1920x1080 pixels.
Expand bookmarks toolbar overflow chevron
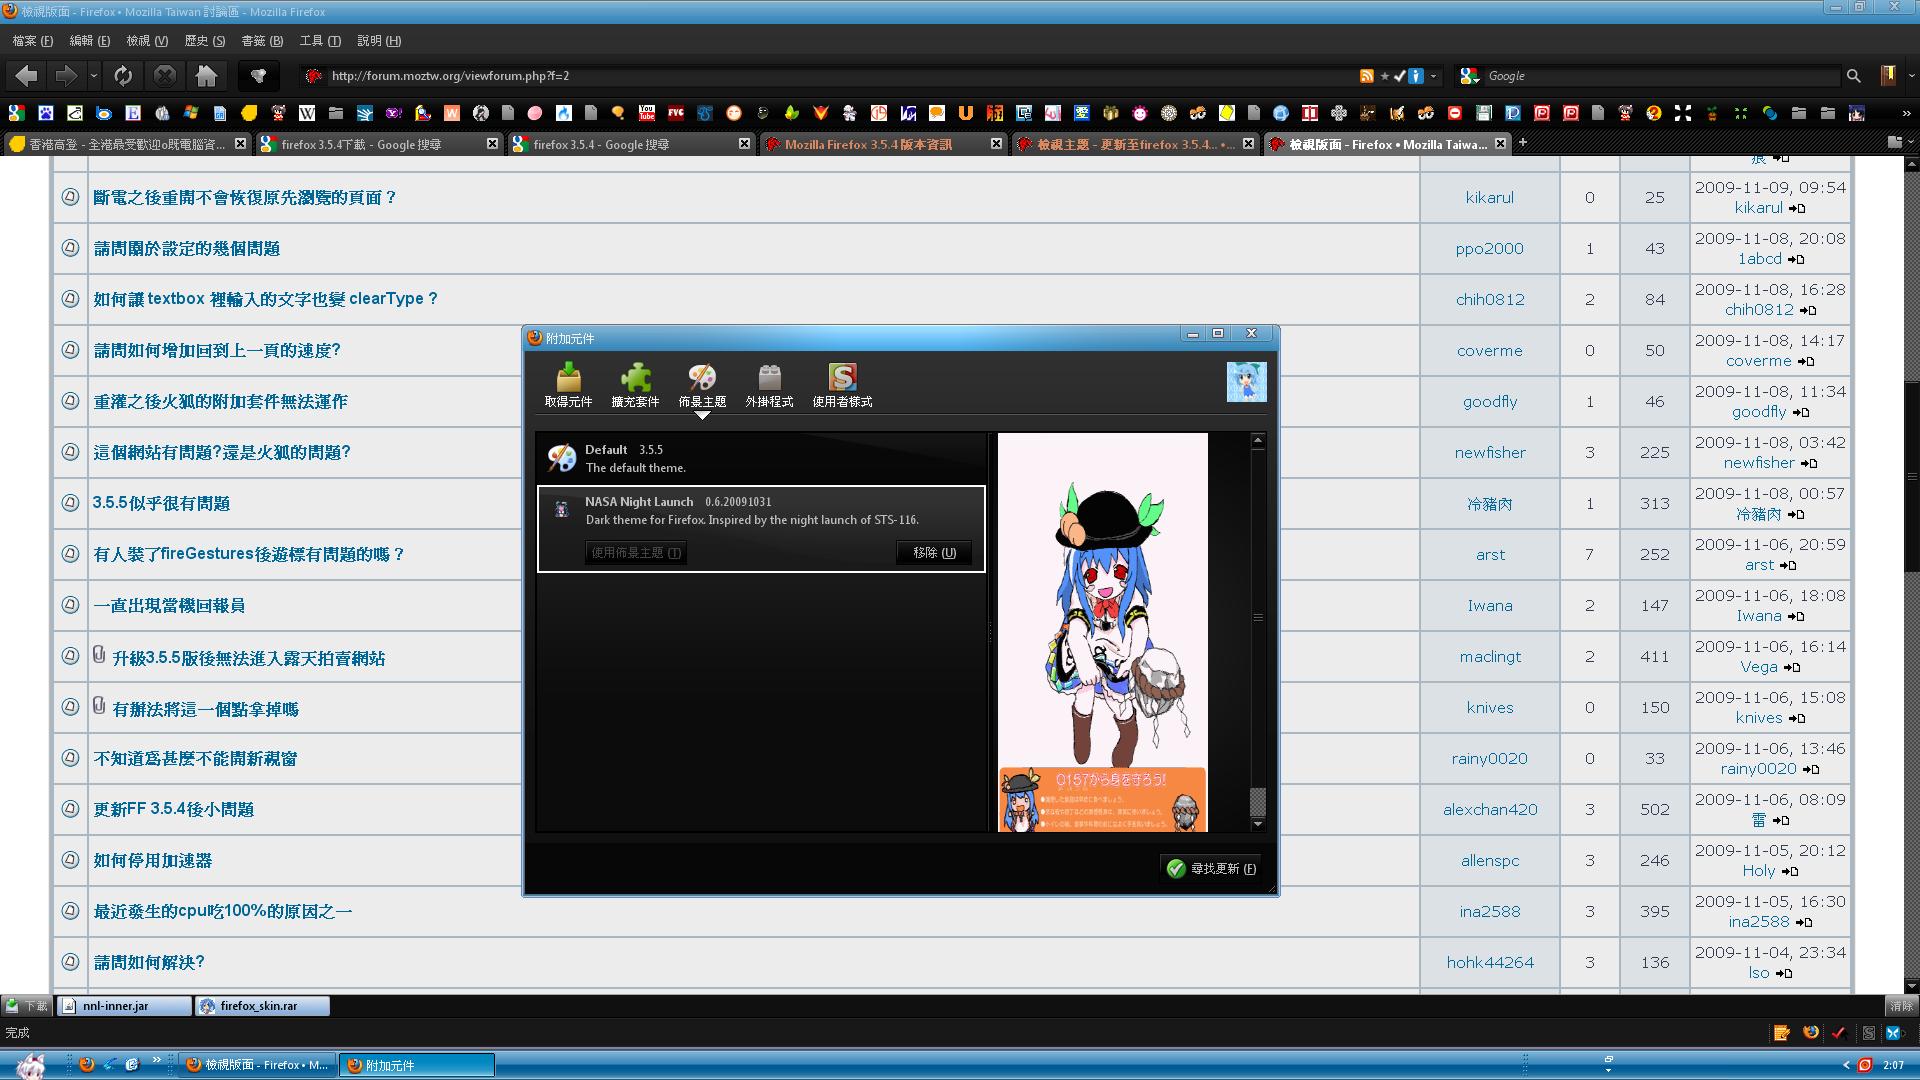tap(1906, 113)
